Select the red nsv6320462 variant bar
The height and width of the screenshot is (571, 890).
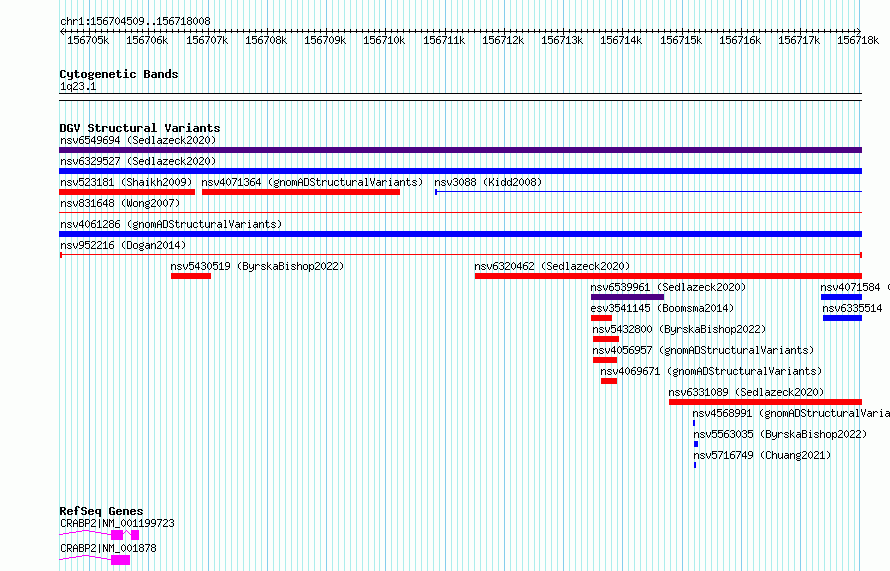[669, 276]
